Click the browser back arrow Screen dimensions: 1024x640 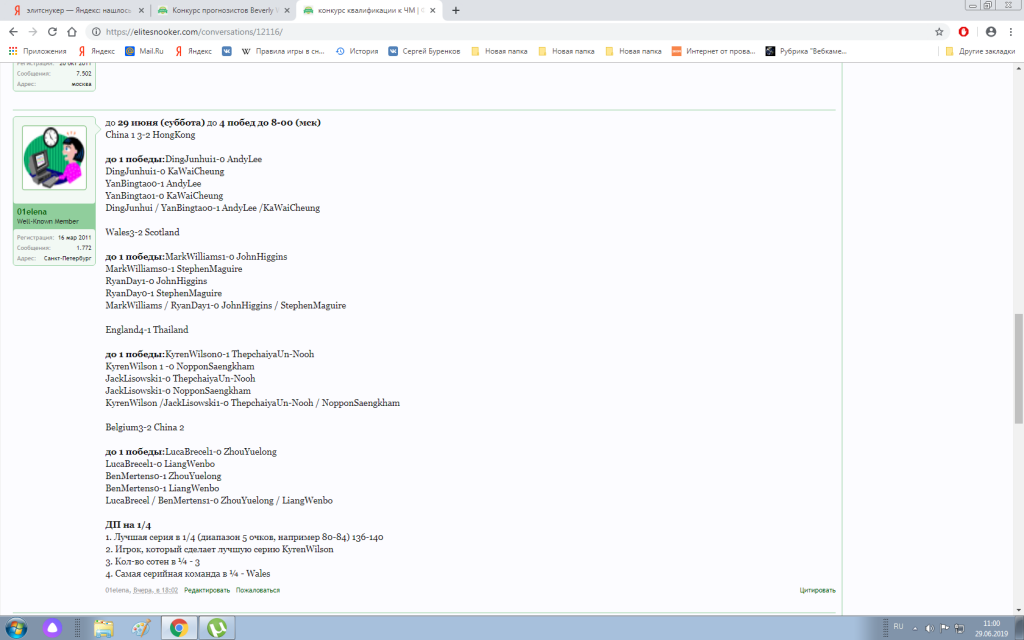[x=13, y=31]
